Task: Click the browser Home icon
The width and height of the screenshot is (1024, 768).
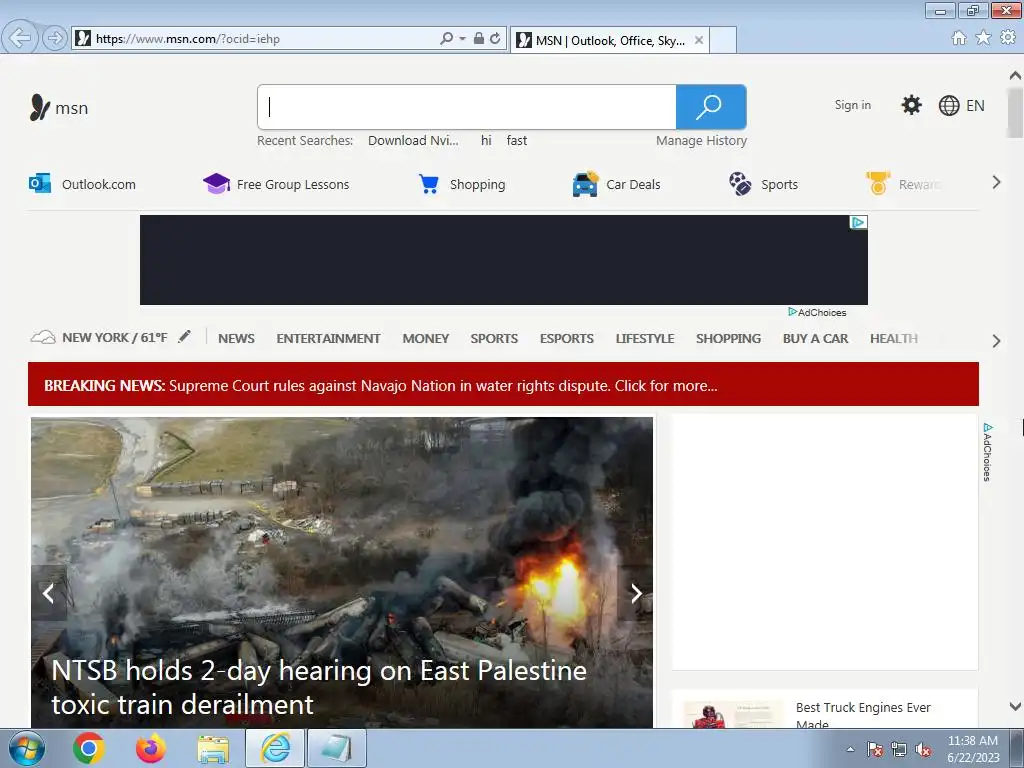Action: click(959, 38)
